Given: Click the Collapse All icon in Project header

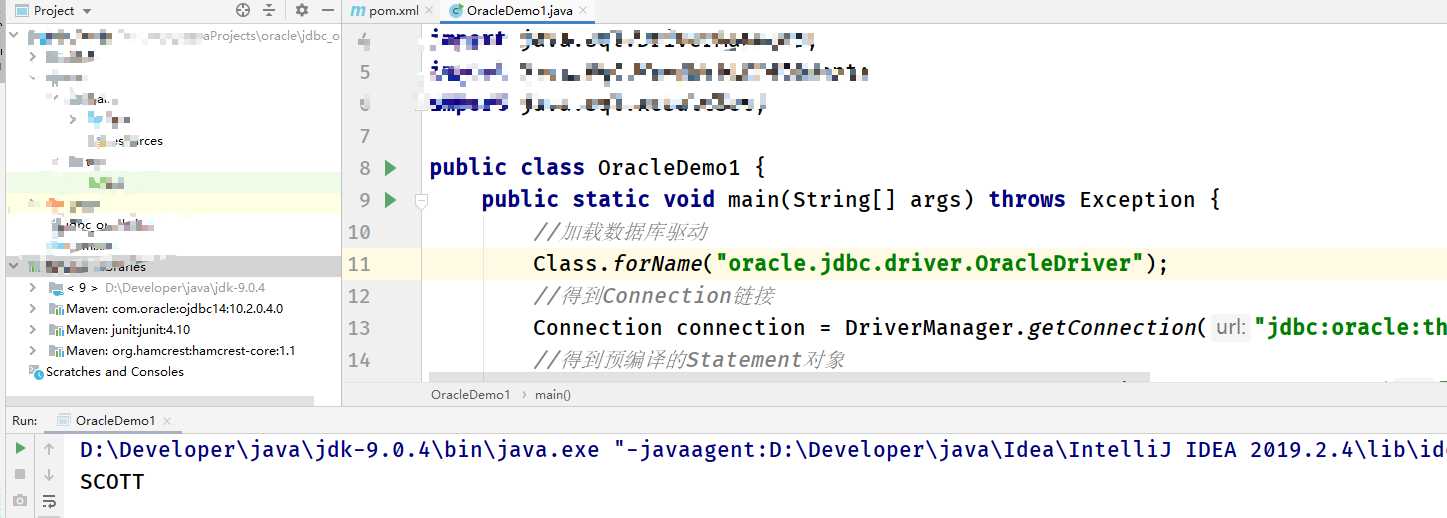Looking at the screenshot, I should pos(269,10).
